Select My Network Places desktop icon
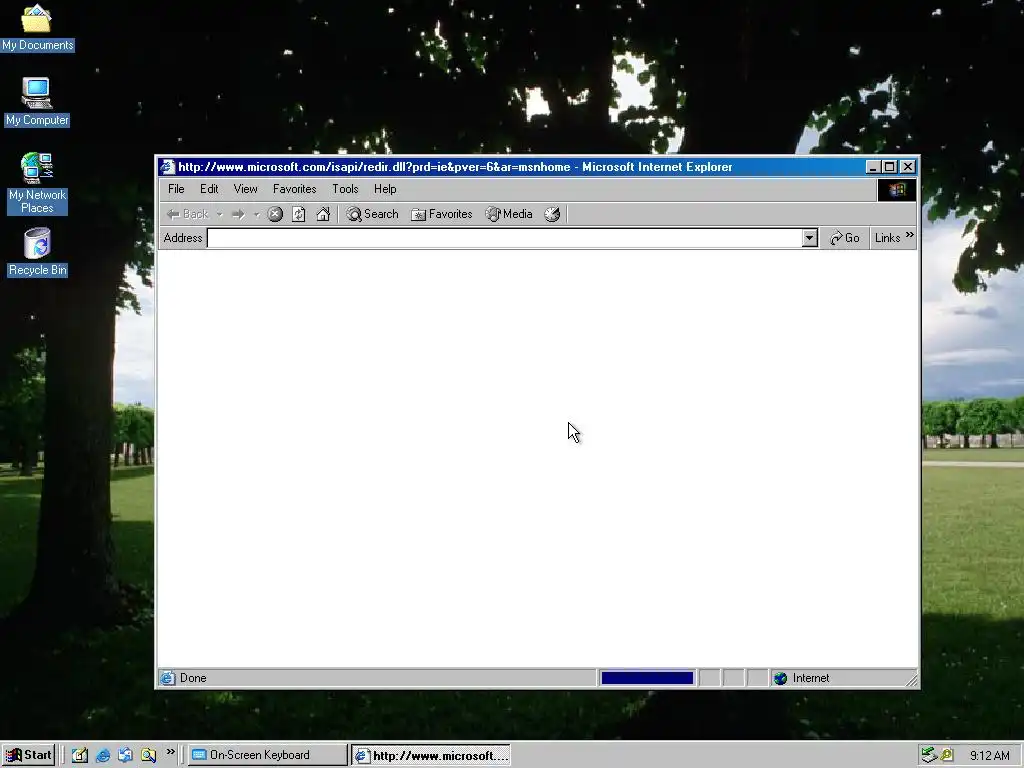This screenshot has width=1024, height=768. pos(37,184)
